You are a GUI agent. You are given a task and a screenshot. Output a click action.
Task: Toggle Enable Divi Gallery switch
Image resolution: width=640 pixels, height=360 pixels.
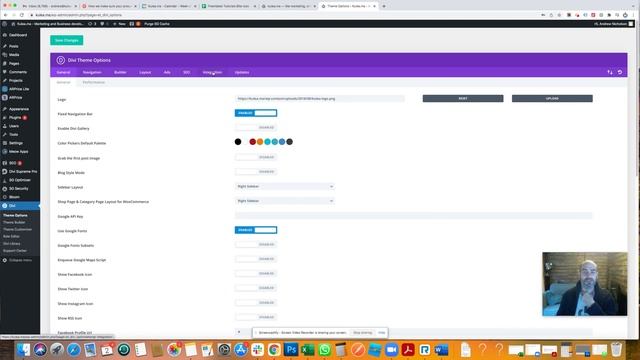tap(256, 128)
